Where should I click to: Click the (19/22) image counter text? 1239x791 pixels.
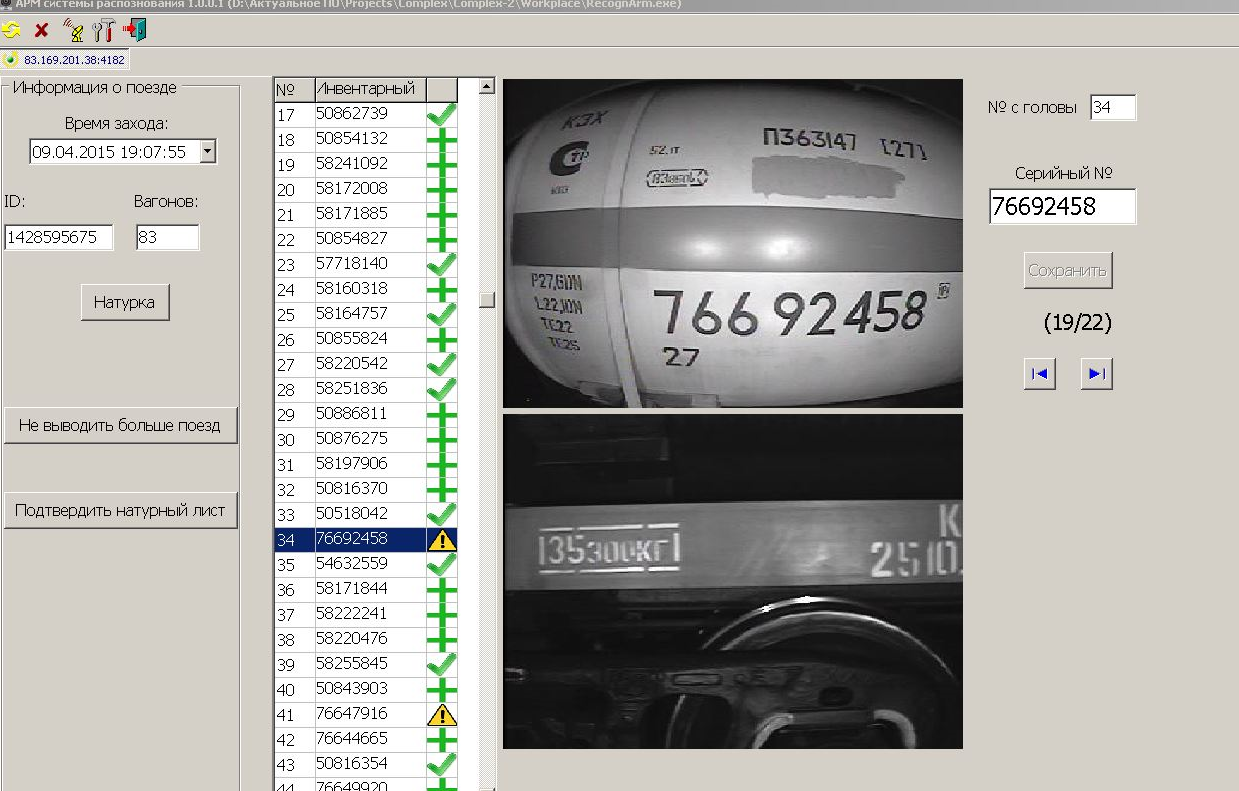(1077, 322)
